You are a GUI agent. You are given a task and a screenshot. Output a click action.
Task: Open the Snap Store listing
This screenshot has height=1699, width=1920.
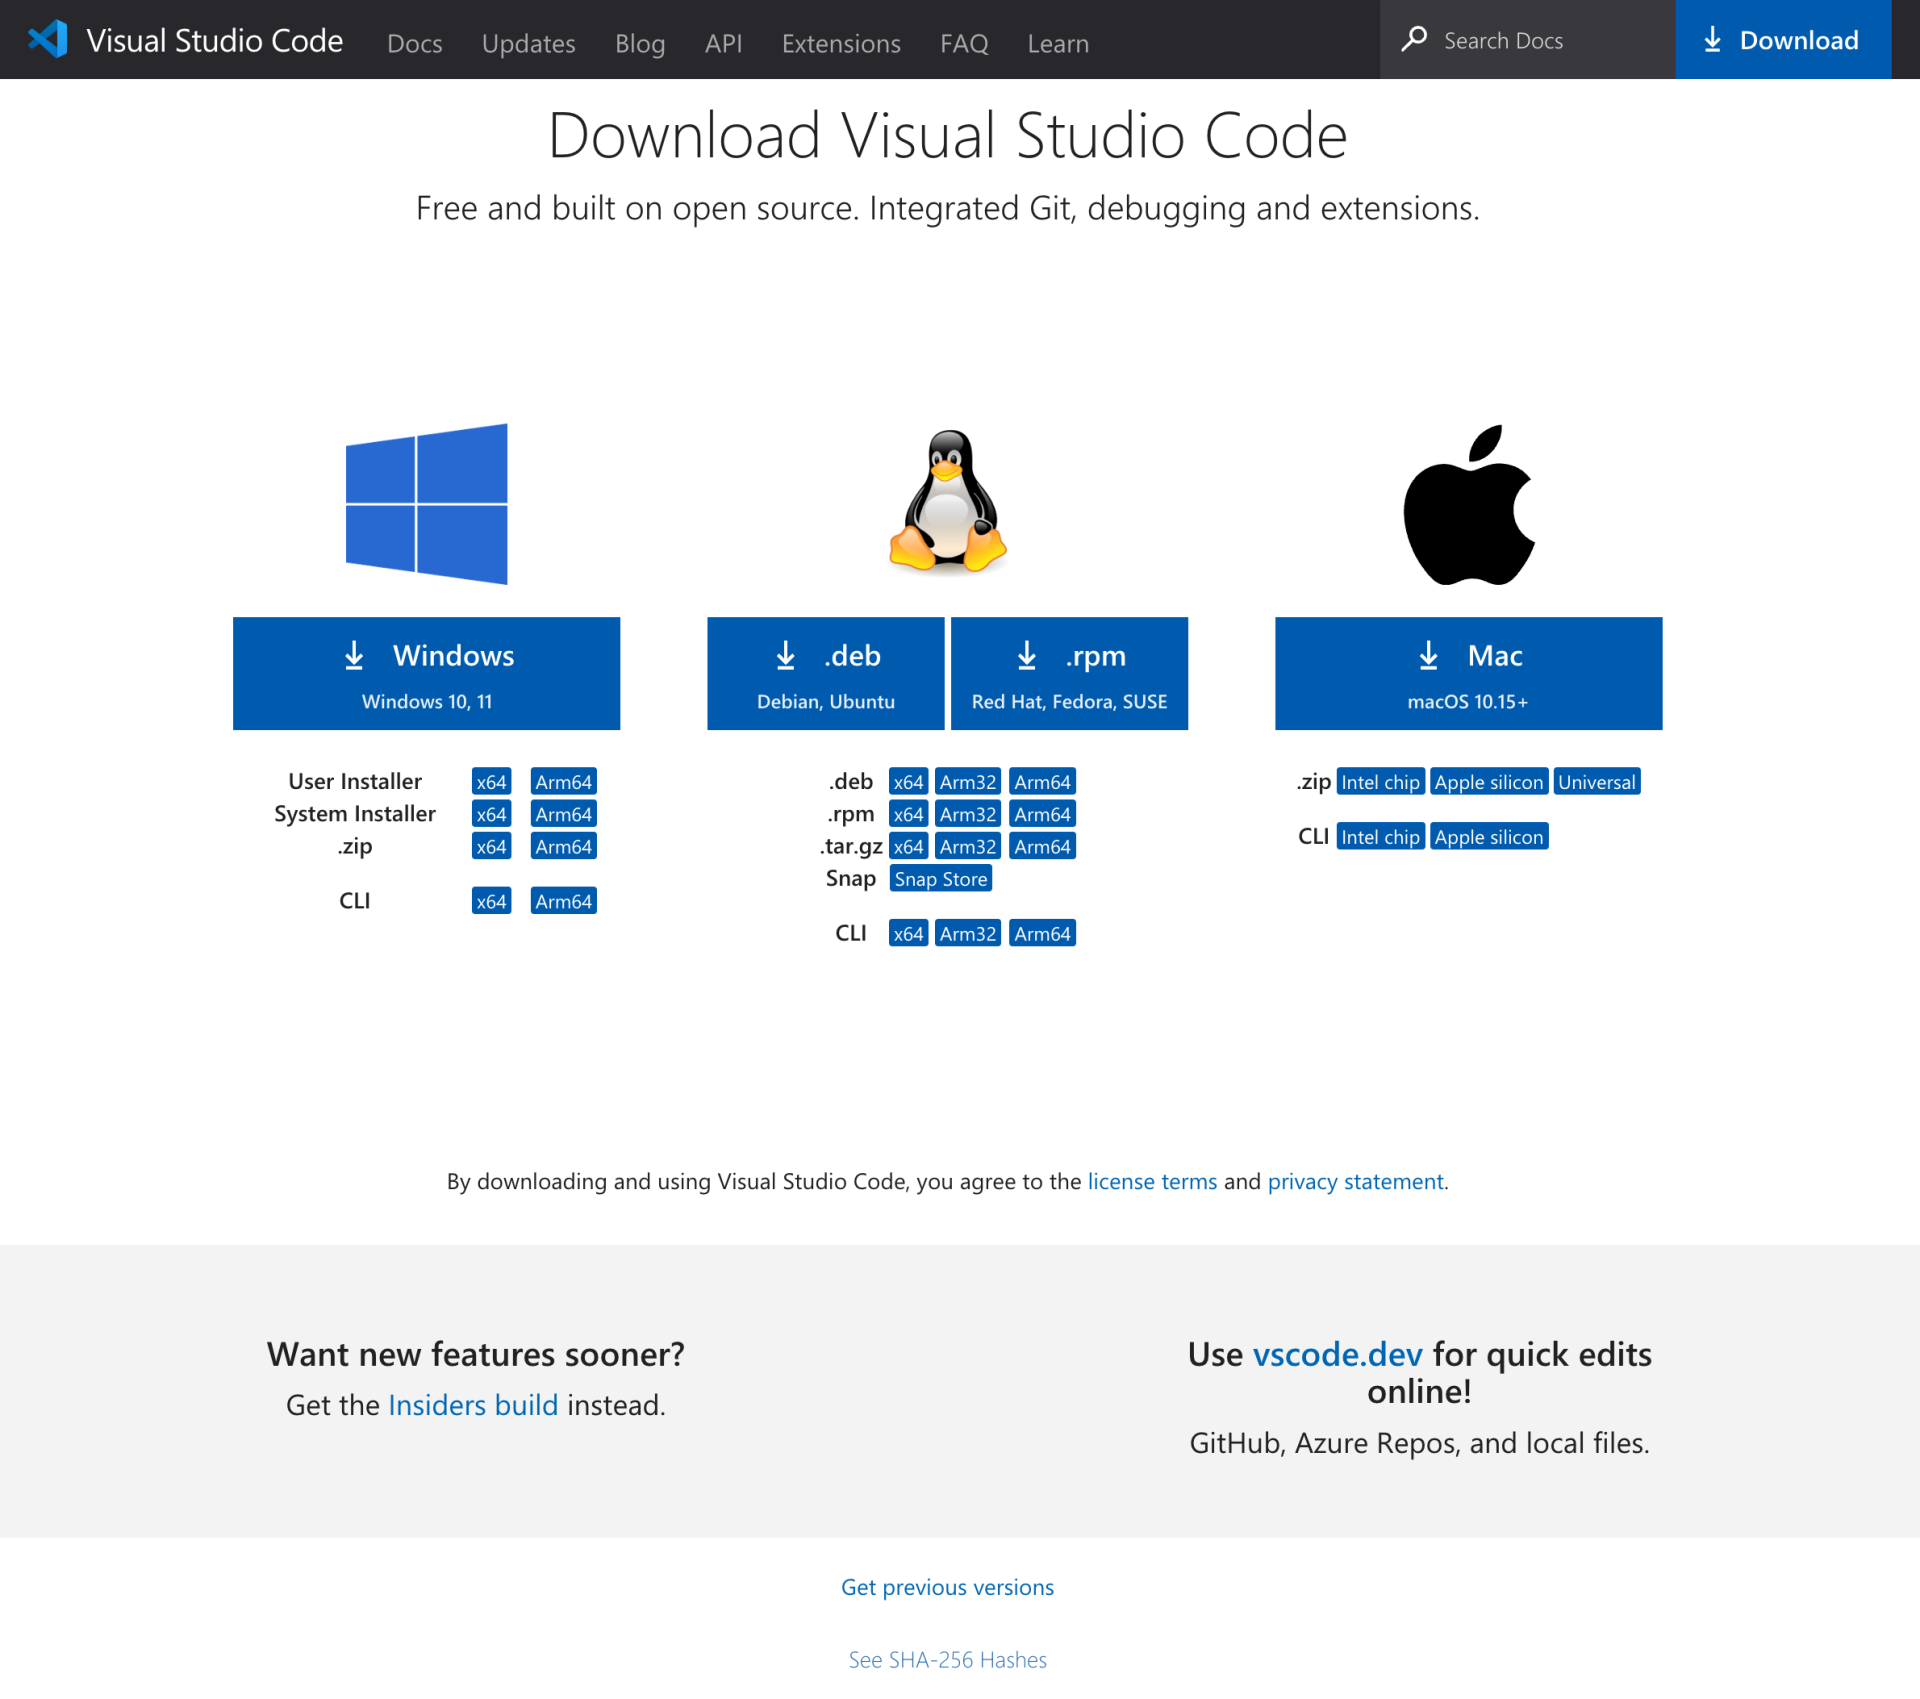pyautogui.click(x=940, y=878)
